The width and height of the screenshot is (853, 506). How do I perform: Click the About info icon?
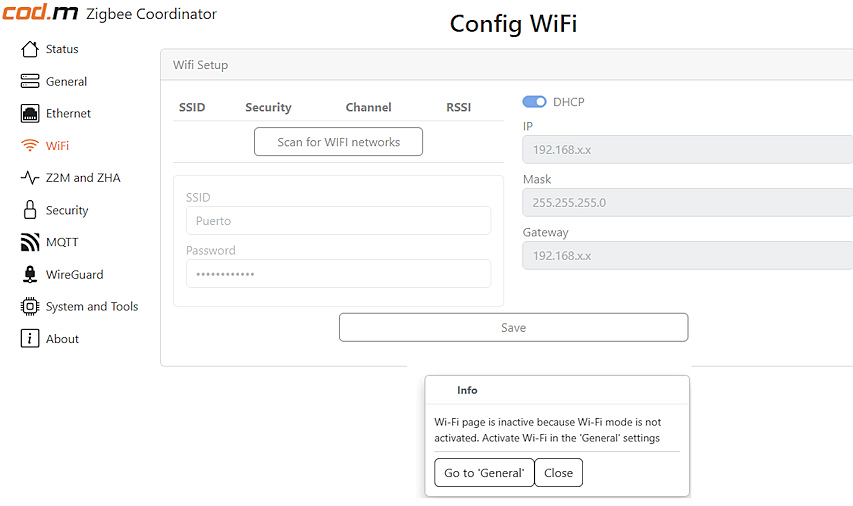pos(30,338)
